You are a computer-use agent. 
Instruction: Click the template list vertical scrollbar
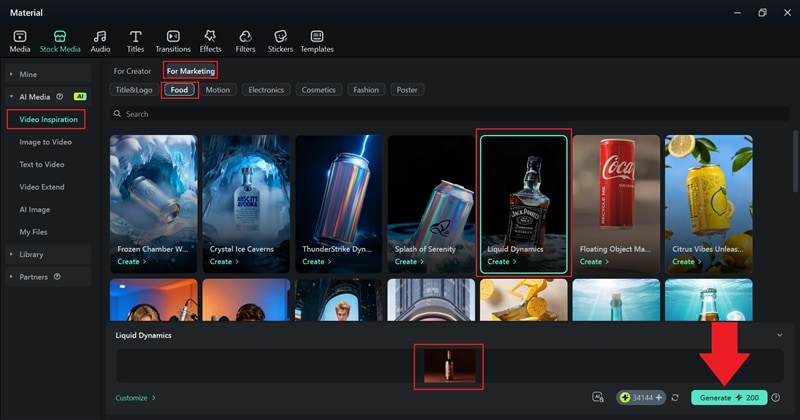coord(796,163)
